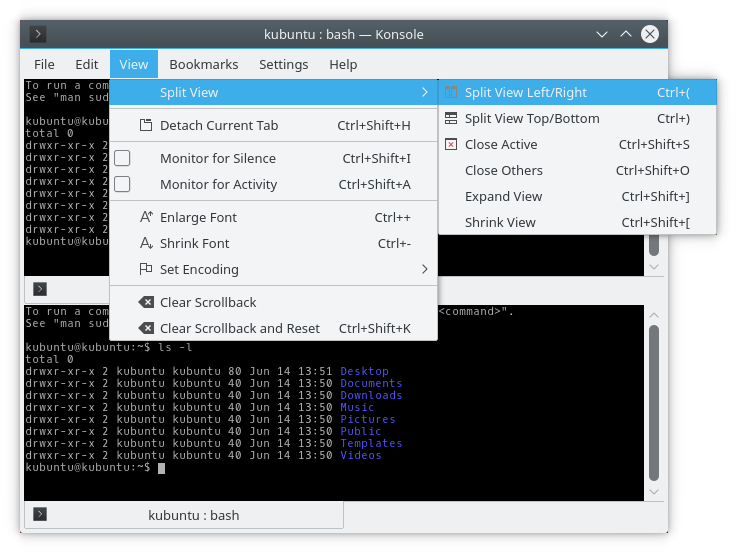Expand the Split View submenu arrow
This screenshot has width=737, height=553.
(x=424, y=92)
